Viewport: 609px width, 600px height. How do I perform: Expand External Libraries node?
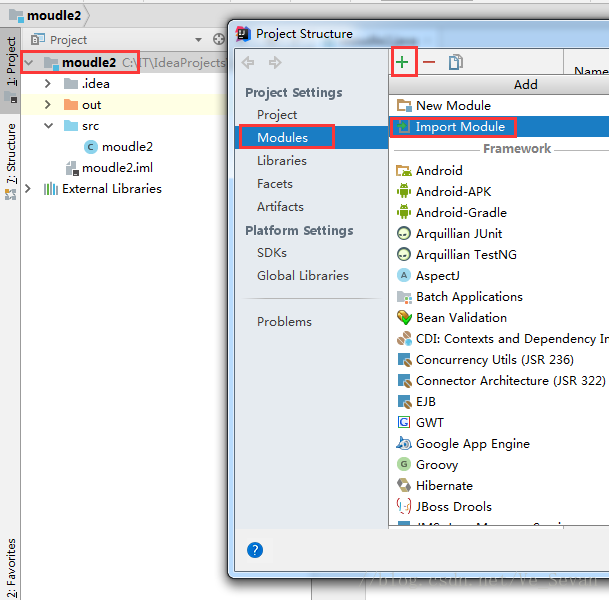(28, 188)
